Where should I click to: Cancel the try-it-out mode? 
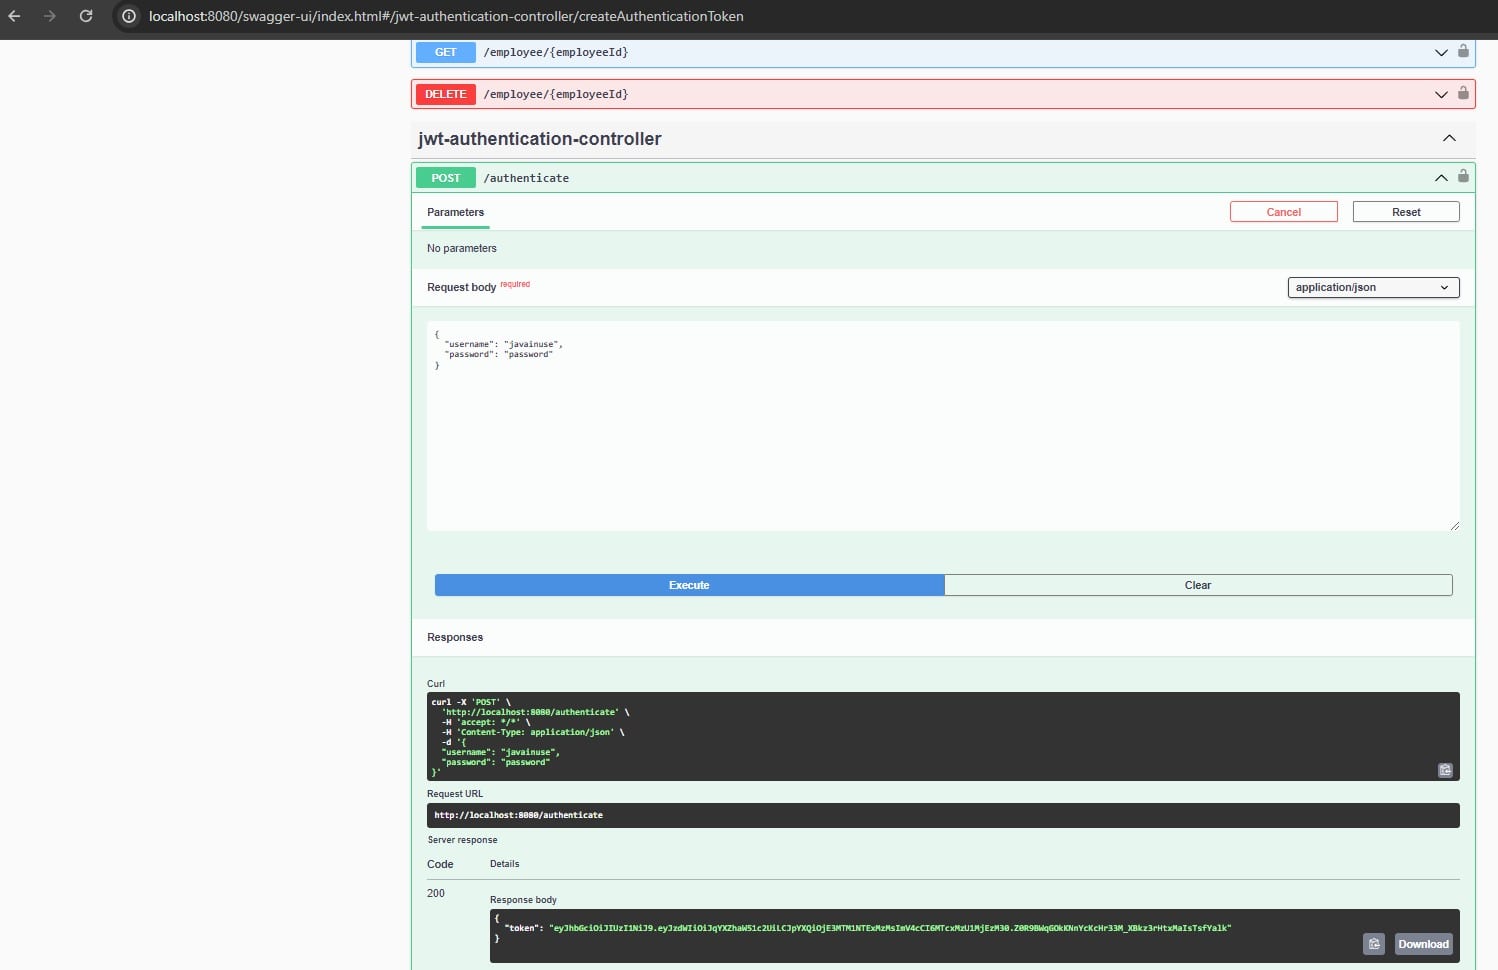[x=1284, y=212]
